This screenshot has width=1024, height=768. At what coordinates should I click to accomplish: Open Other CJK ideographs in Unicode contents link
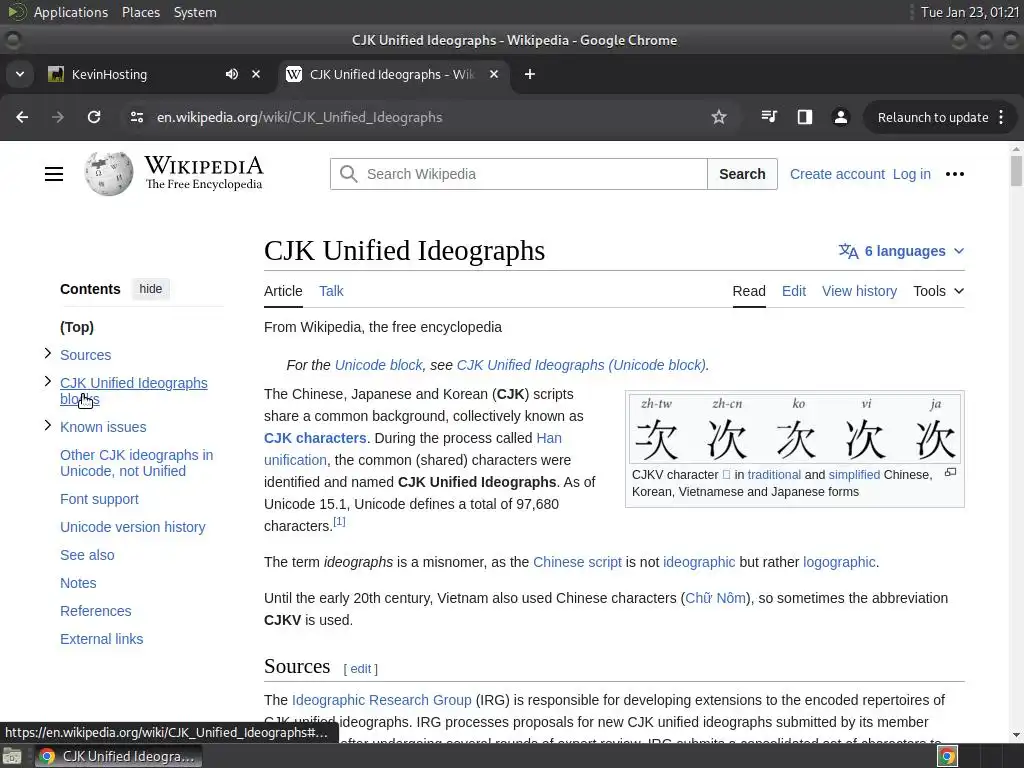[136, 463]
